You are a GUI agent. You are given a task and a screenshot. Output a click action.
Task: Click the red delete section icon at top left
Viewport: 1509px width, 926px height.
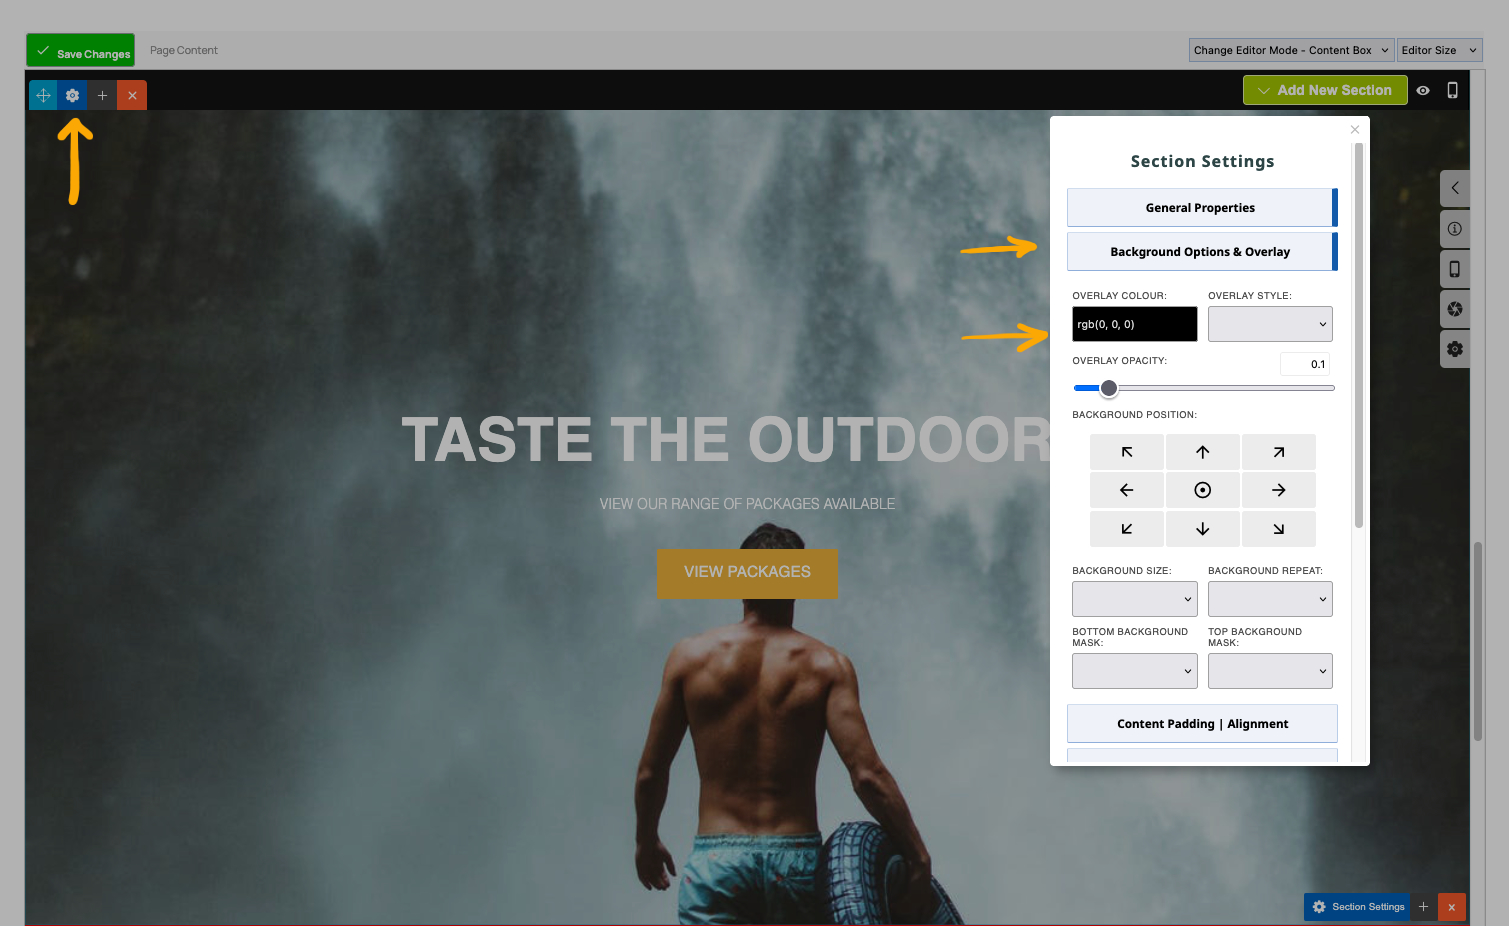coord(132,95)
